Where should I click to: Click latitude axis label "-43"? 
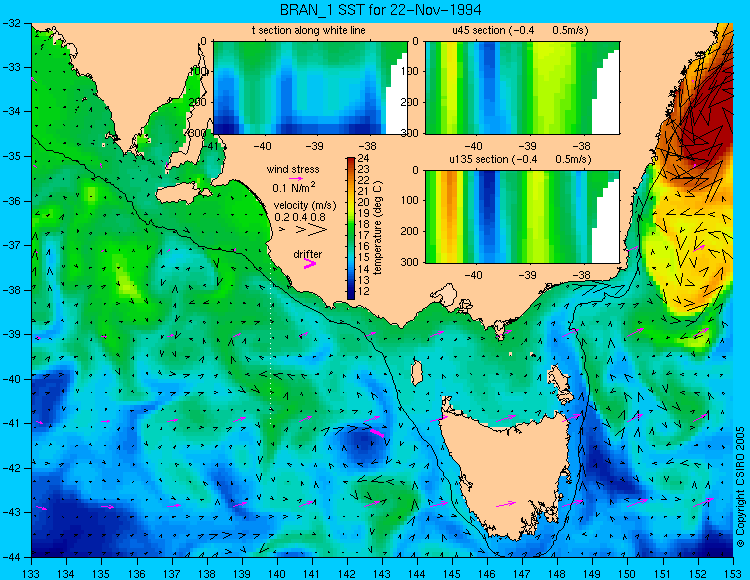coord(11,512)
